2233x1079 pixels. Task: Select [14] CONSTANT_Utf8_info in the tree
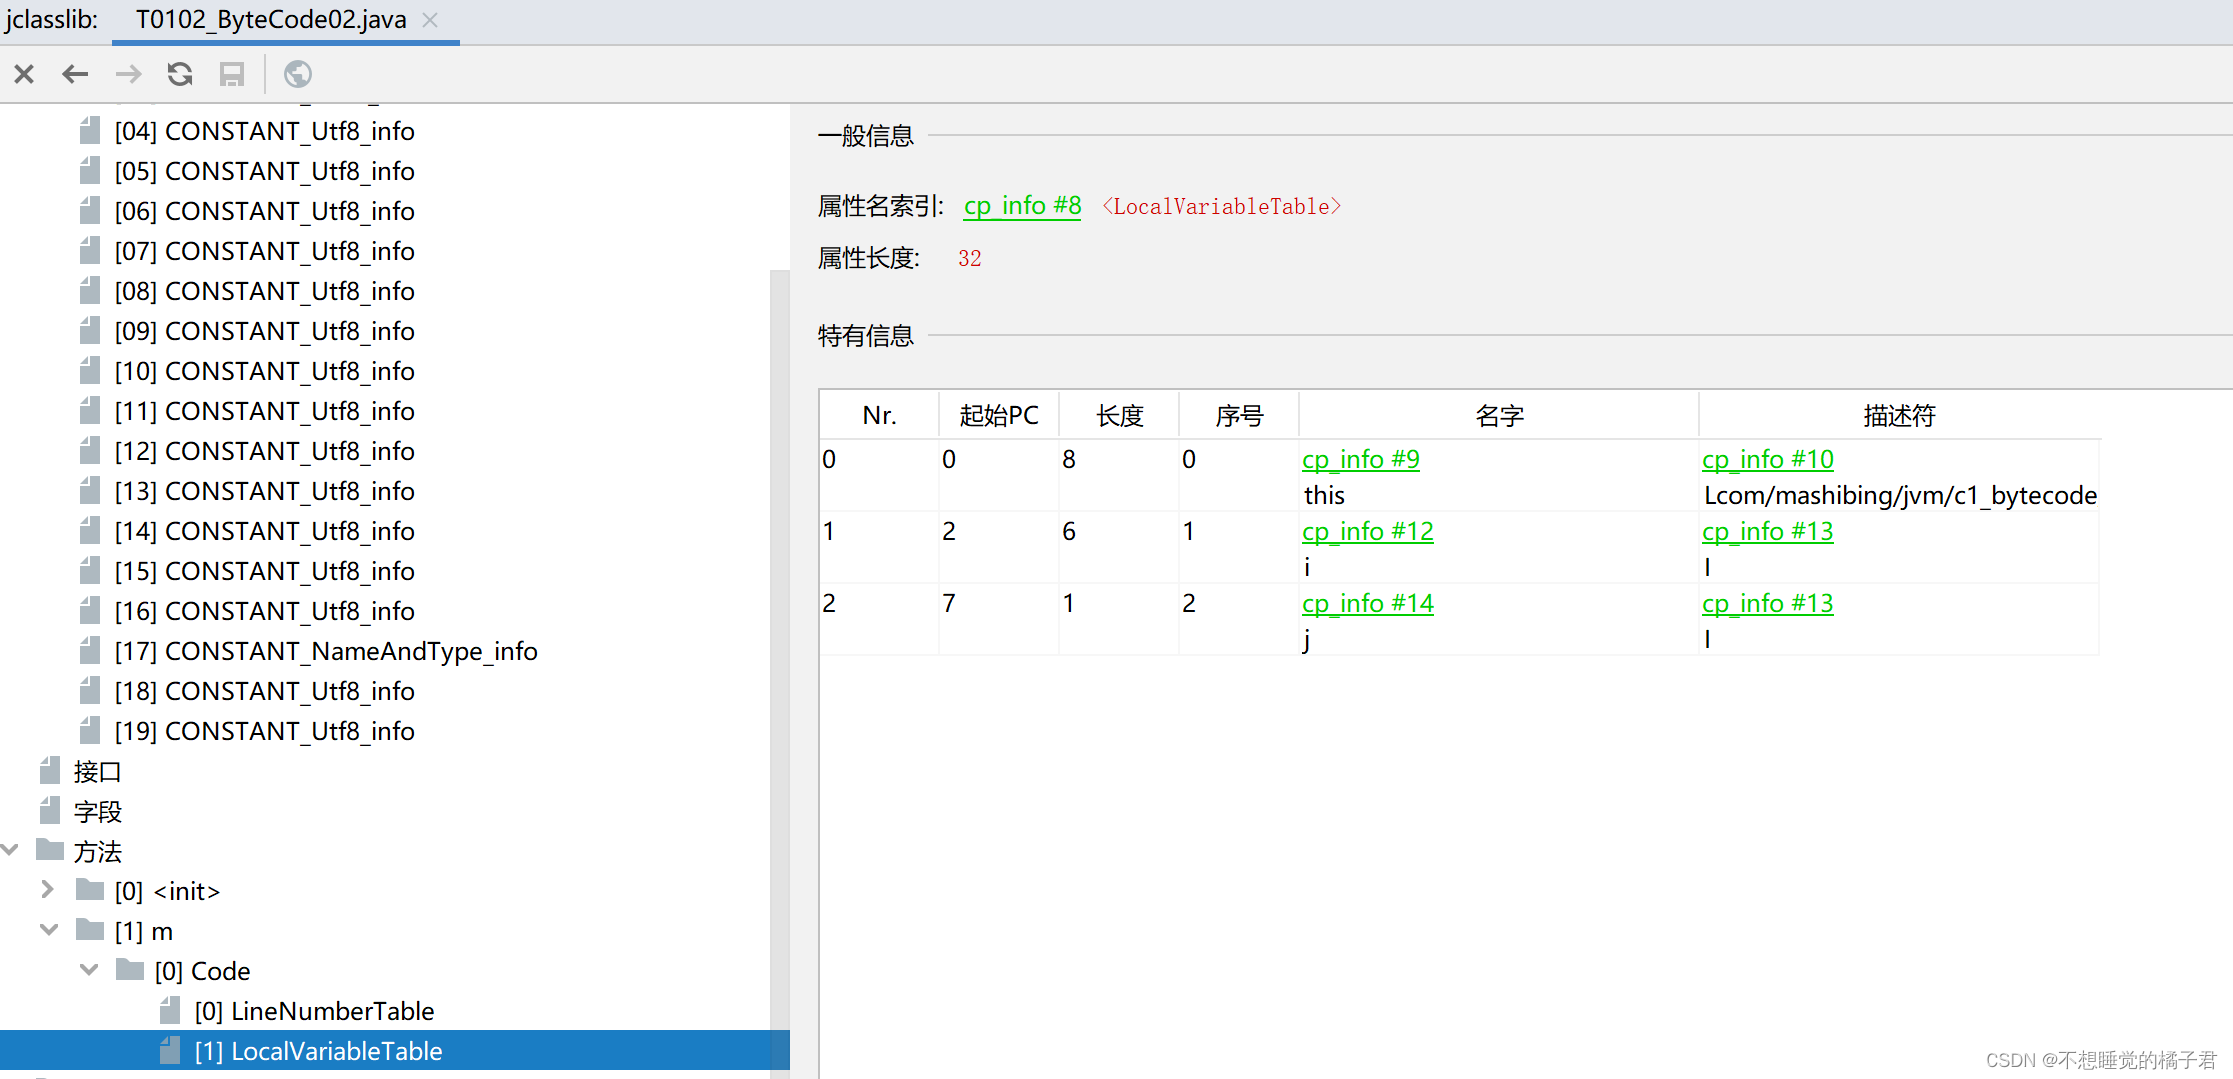(x=264, y=531)
